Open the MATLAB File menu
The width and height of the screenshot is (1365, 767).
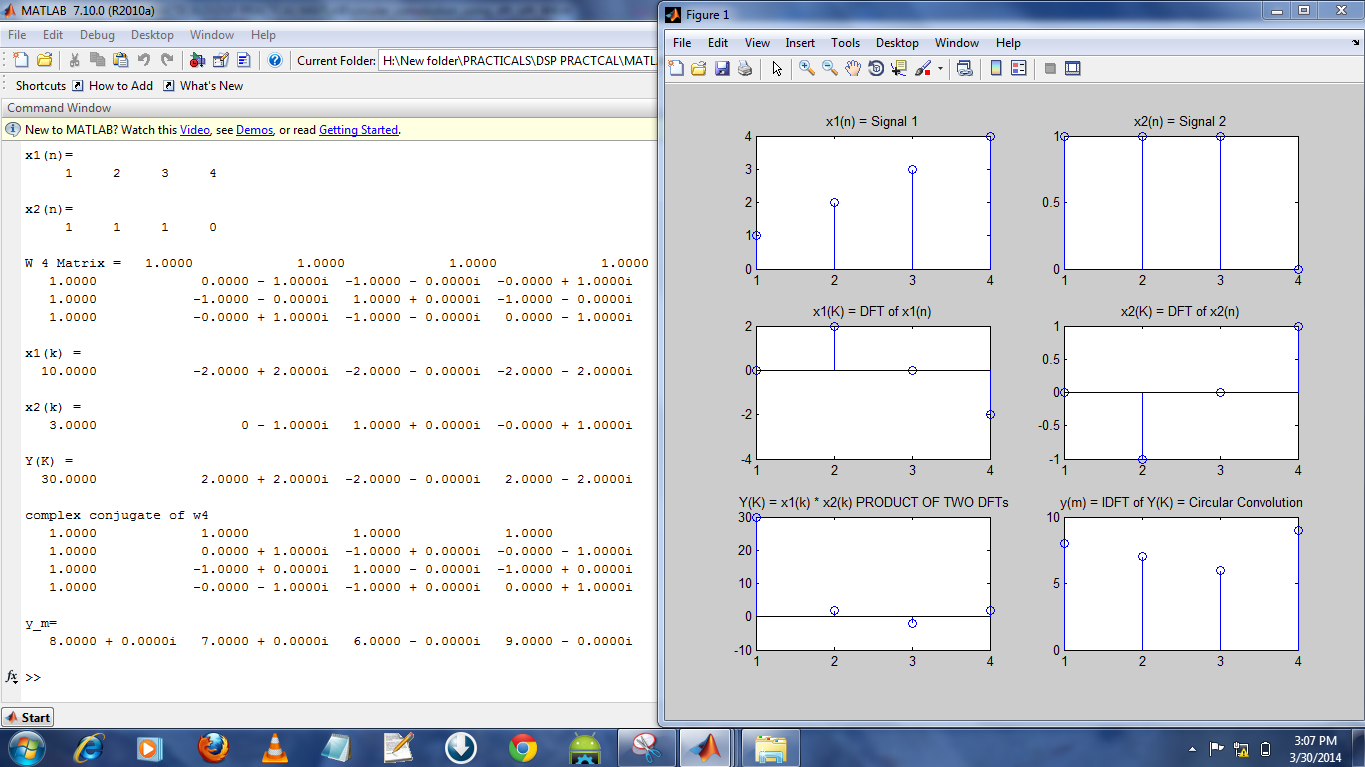coord(17,35)
